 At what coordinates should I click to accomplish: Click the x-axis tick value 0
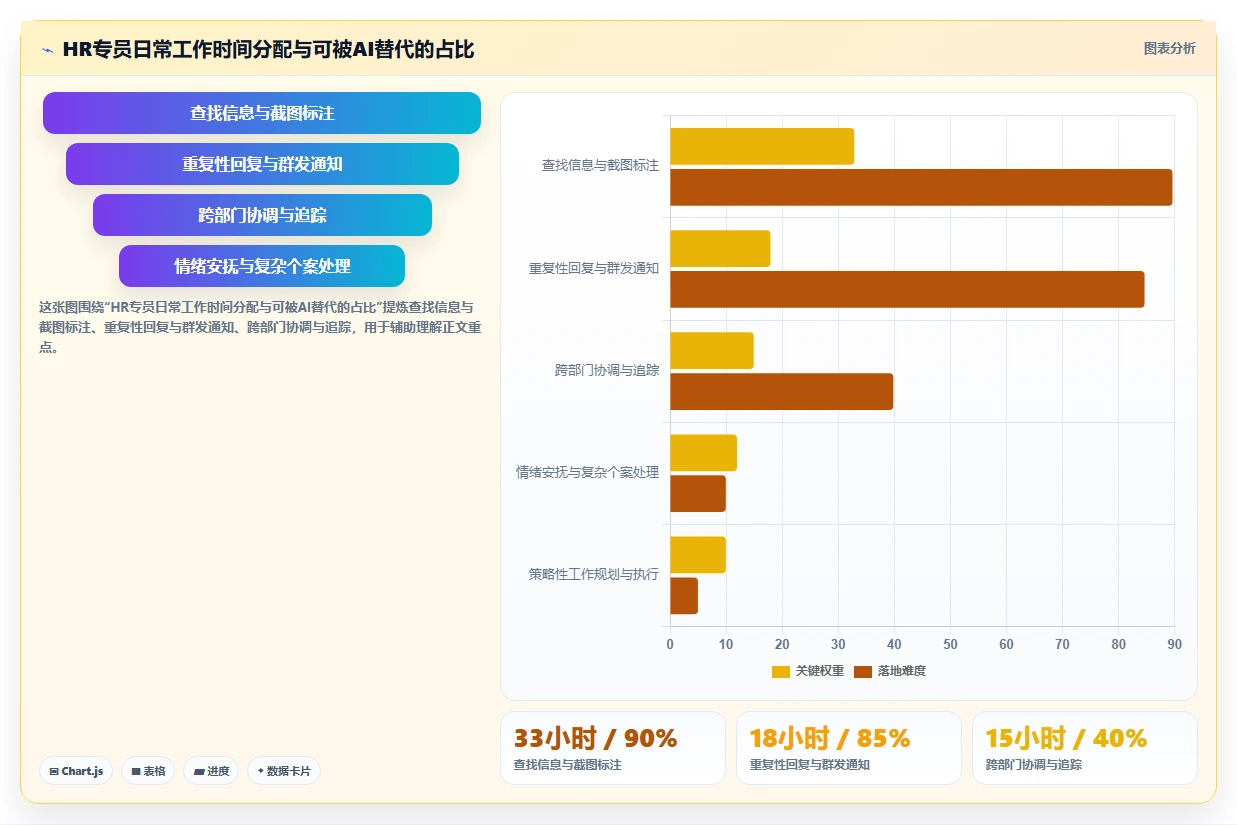click(670, 644)
